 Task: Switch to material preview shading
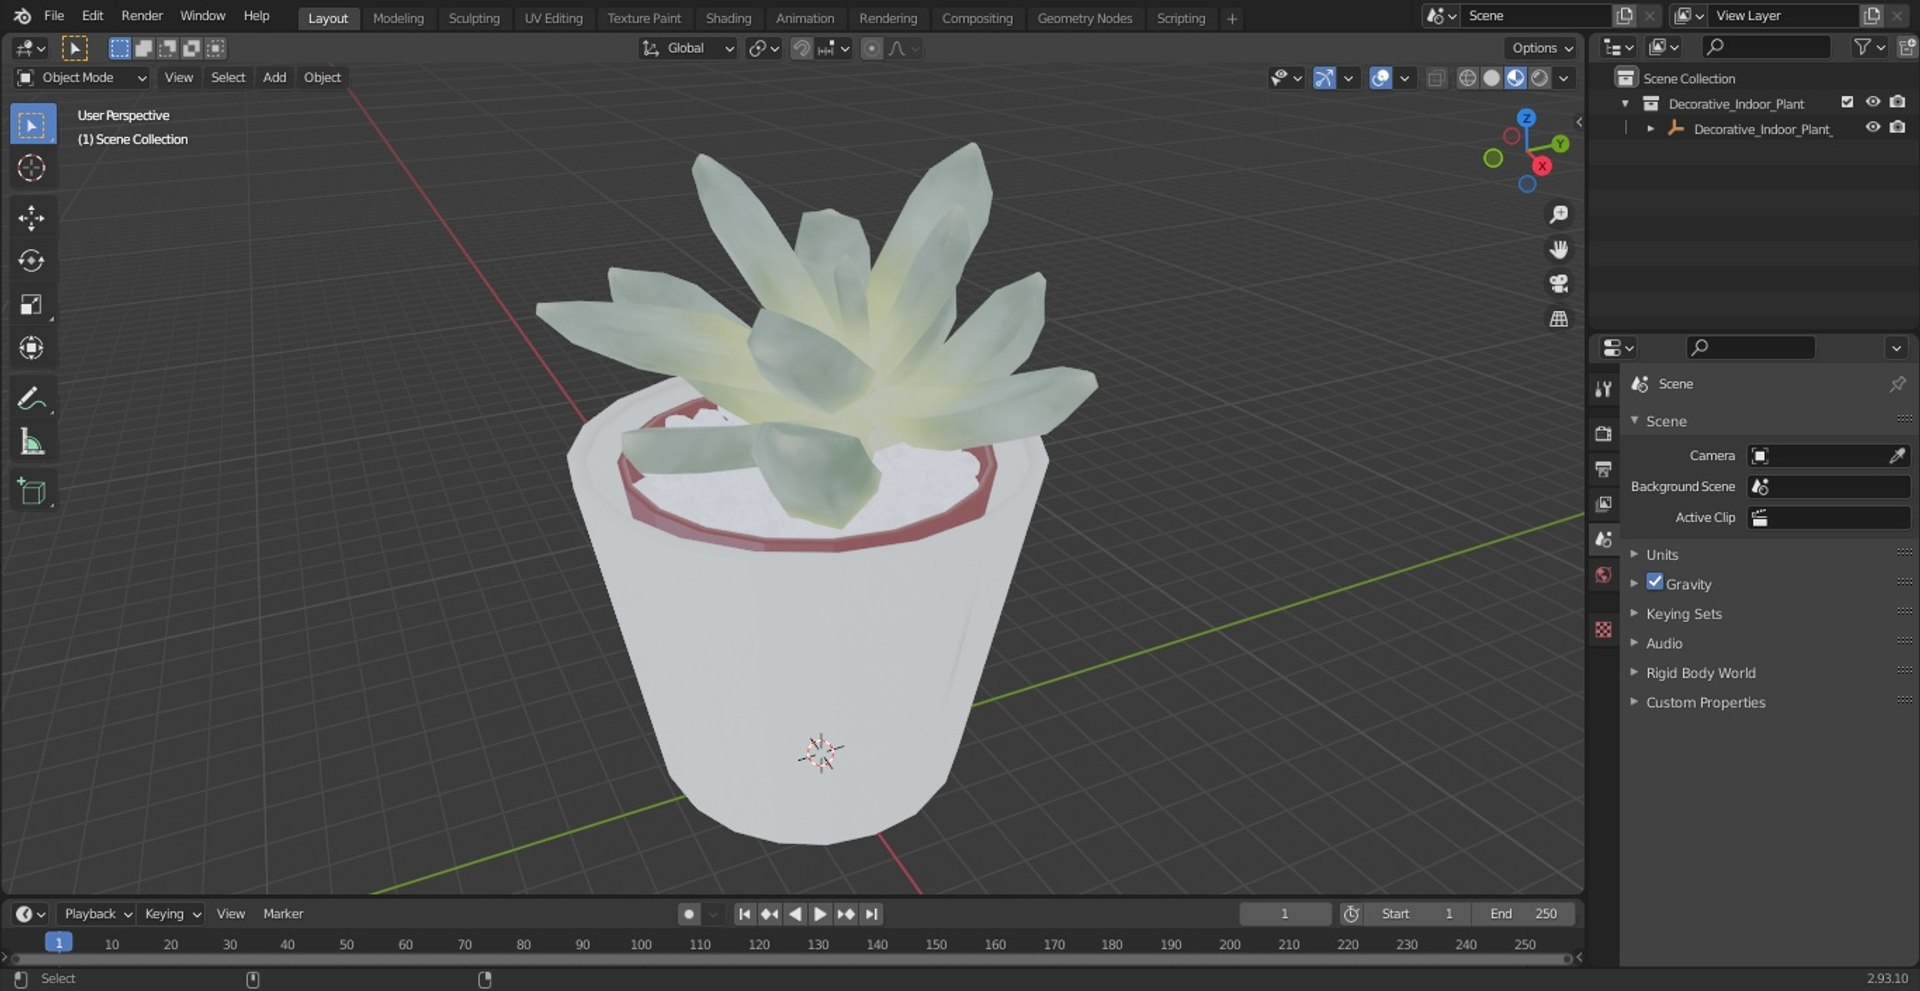point(1516,78)
